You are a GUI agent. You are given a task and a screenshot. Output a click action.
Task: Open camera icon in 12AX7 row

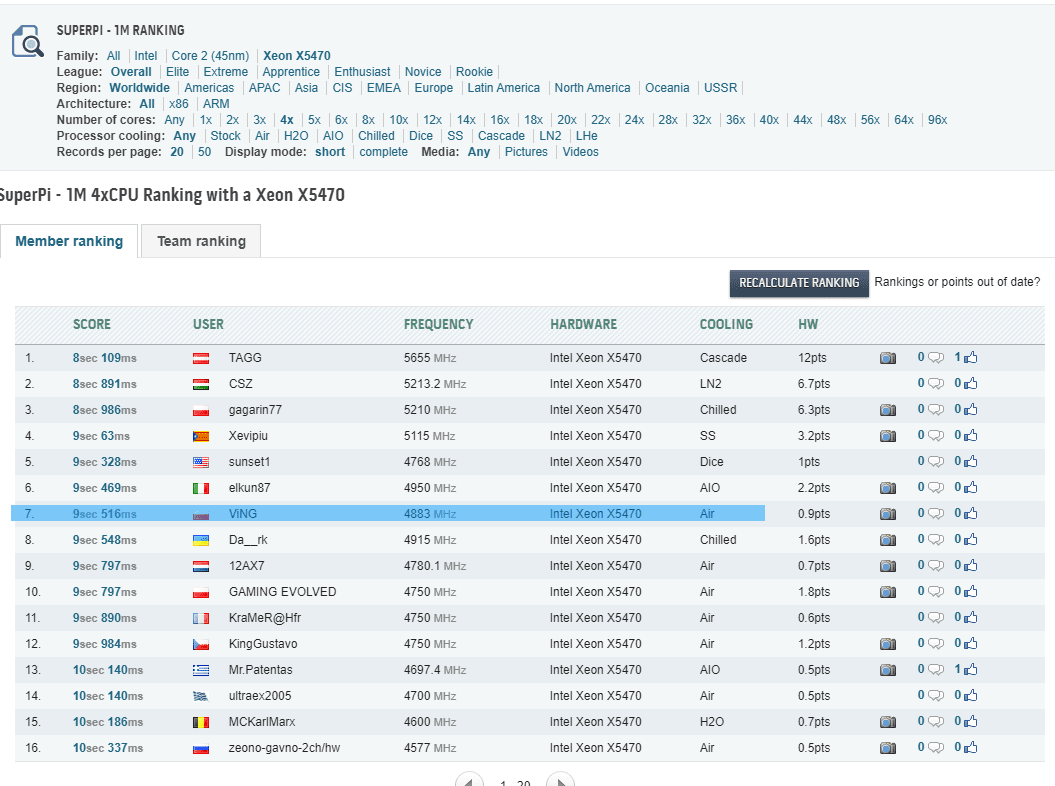coord(887,566)
